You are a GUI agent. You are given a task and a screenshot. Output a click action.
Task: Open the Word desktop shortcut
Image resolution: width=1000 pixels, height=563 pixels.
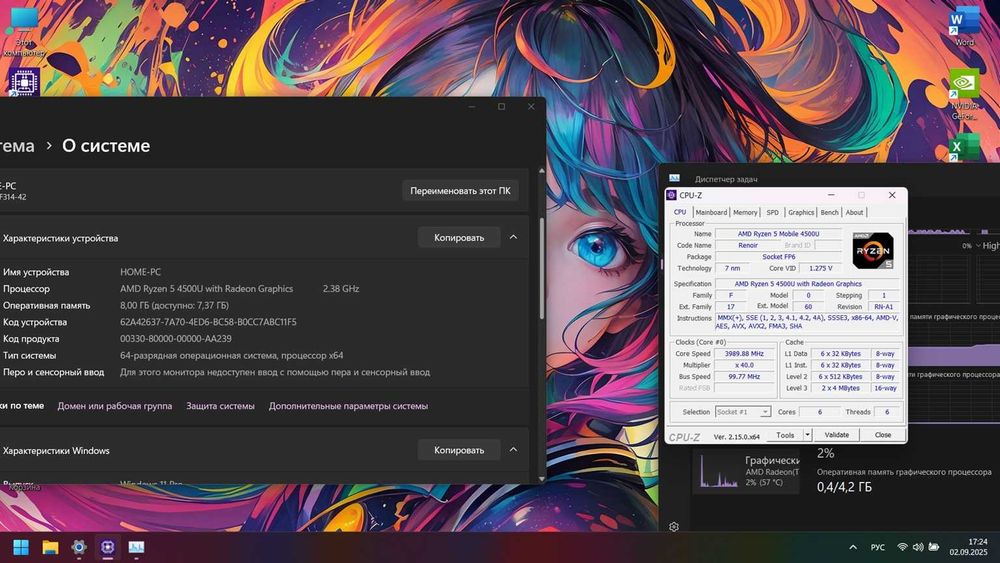coord(964,26)
